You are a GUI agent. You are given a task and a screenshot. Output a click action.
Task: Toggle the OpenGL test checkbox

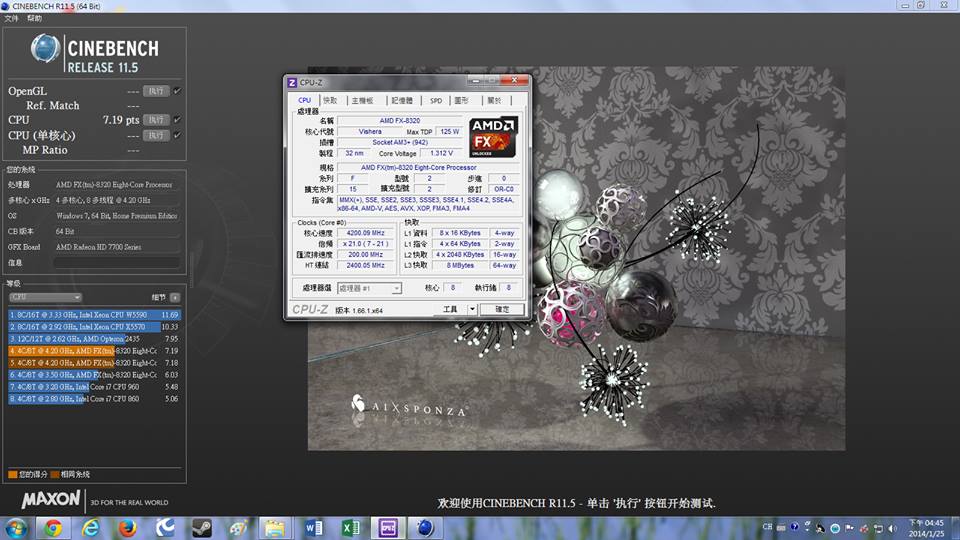pyautogui.click(x=177, y=91)
